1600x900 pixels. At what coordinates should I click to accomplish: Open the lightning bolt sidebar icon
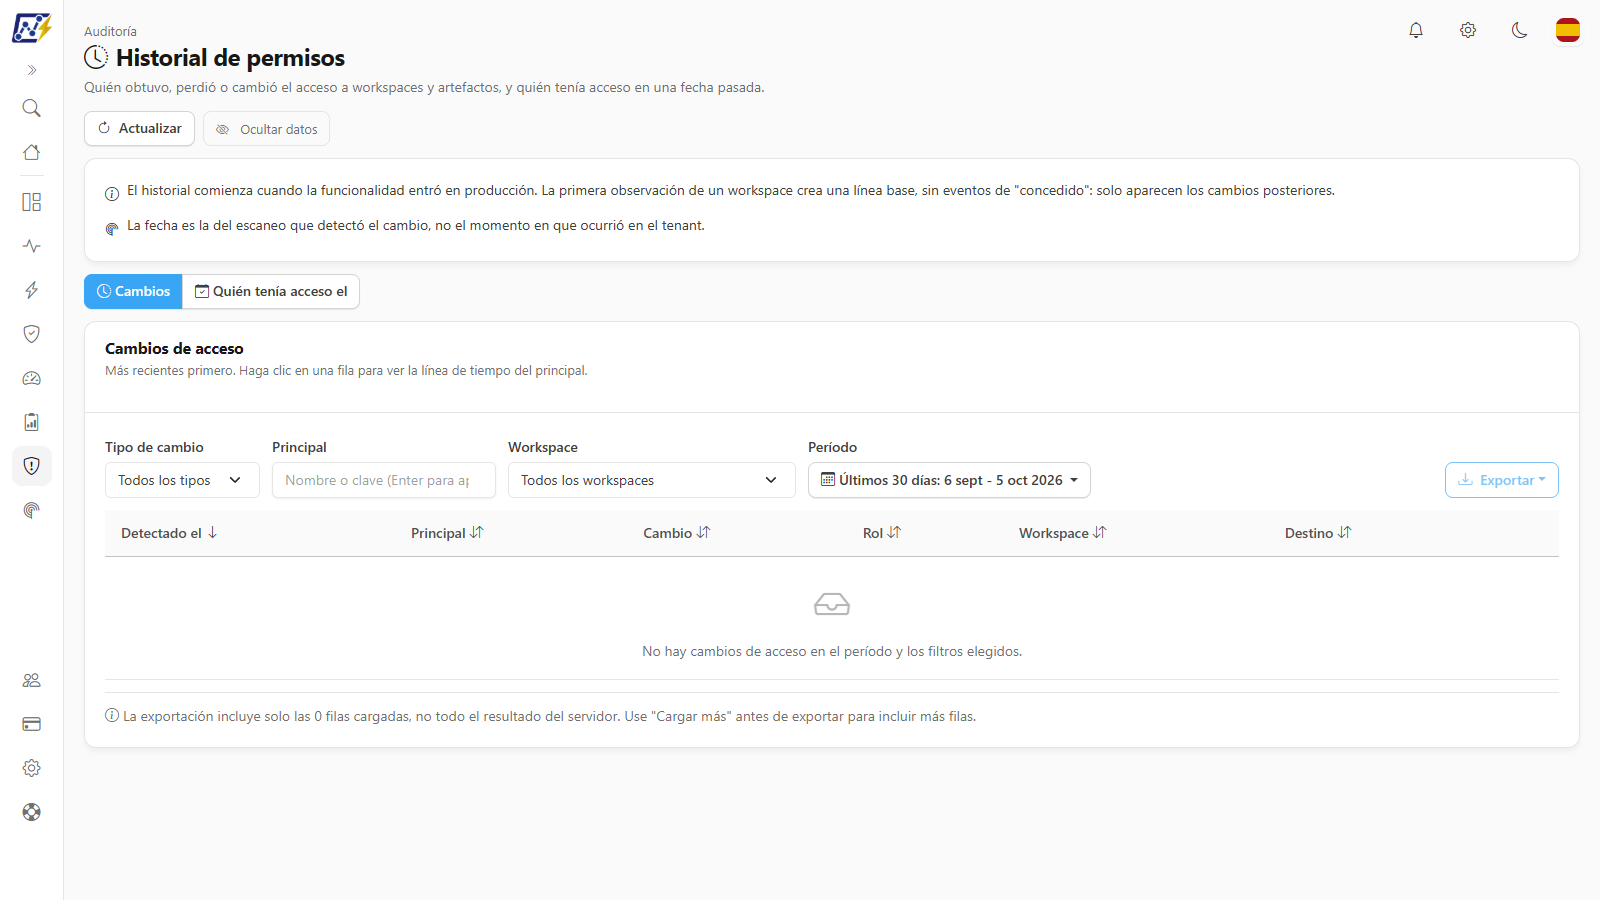pos(32,290)
